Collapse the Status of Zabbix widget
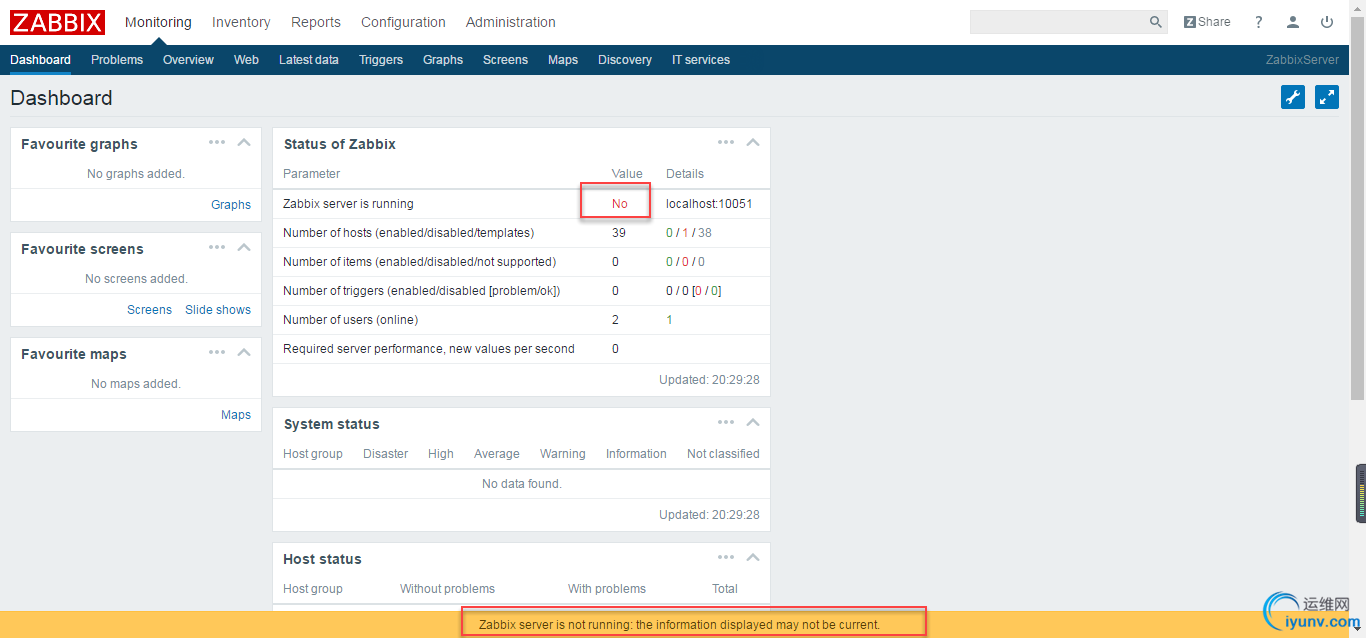This screenshot has width=1366, height=638. click(x=753, y=142)
